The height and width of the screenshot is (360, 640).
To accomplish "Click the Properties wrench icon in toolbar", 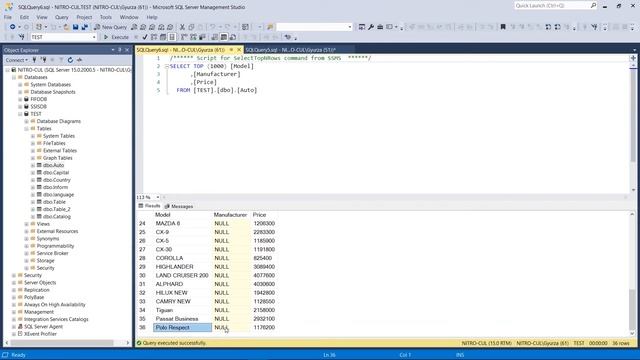I will point(371,27).
